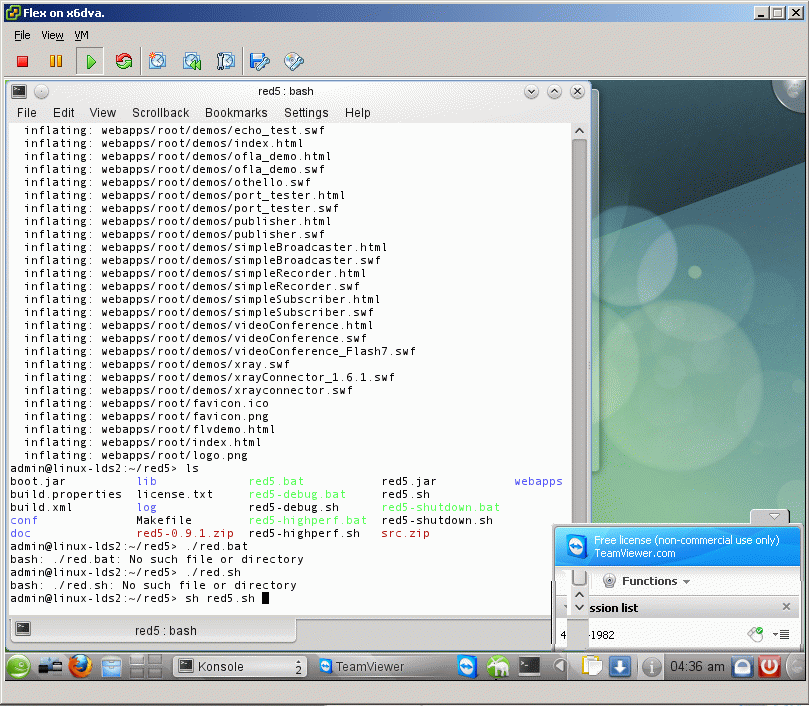Open Konsole Edit menu
The image size is (809, 706).
tap(63, 113)
